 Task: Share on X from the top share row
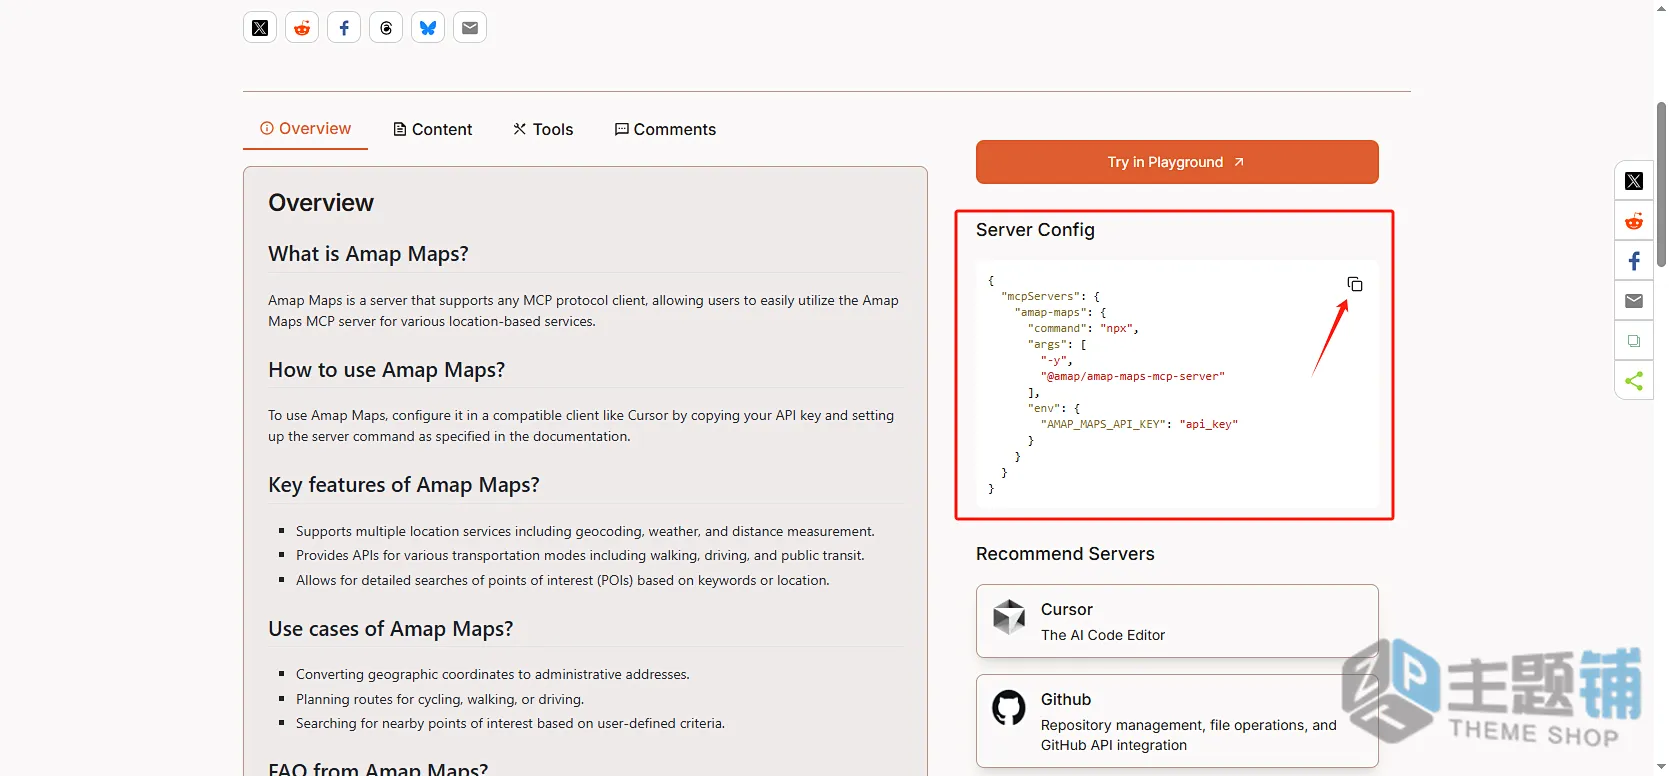tap(260, 28)
